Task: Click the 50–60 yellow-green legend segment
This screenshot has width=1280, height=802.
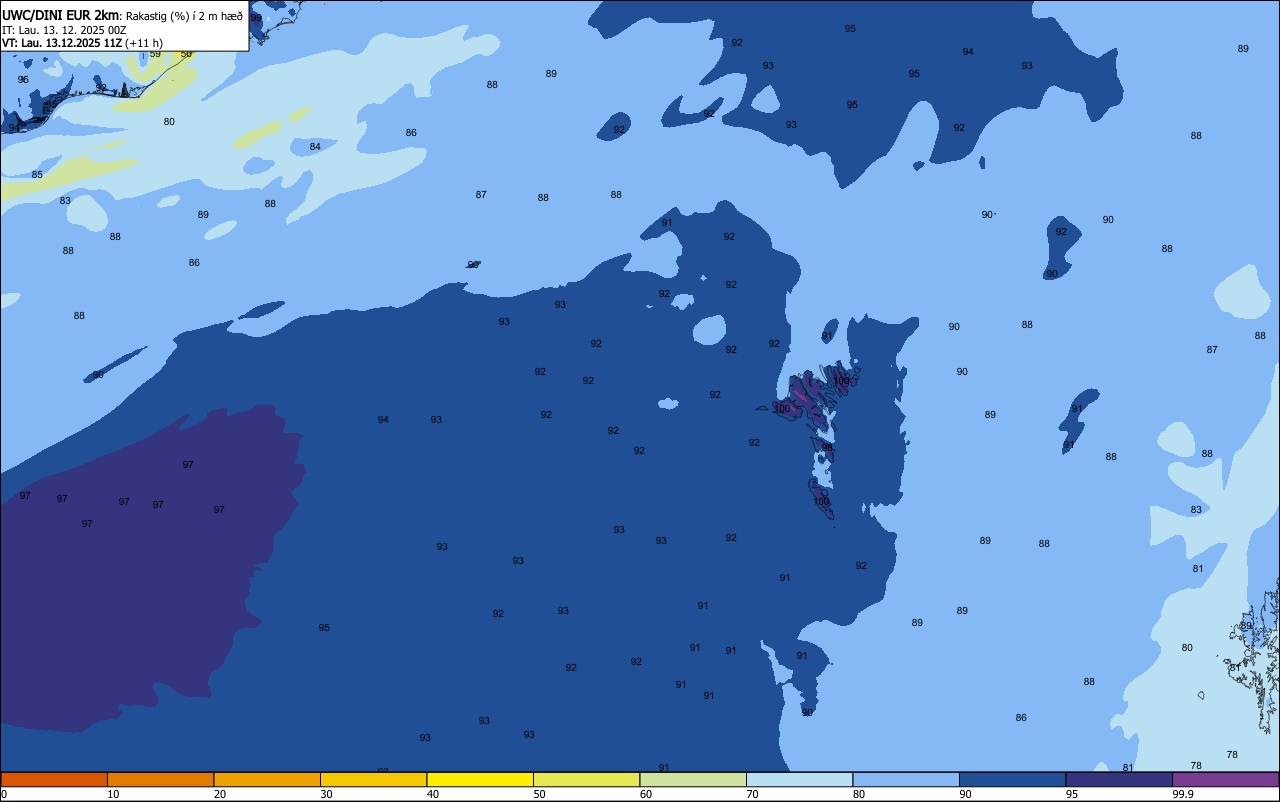Action: pos(586,779)
